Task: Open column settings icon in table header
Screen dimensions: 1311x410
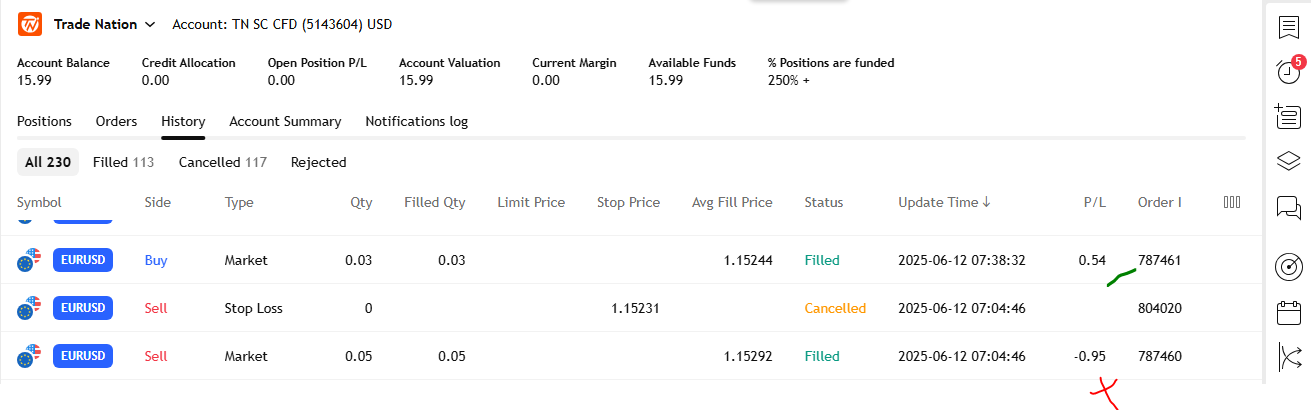Action: click(1232, 202)
